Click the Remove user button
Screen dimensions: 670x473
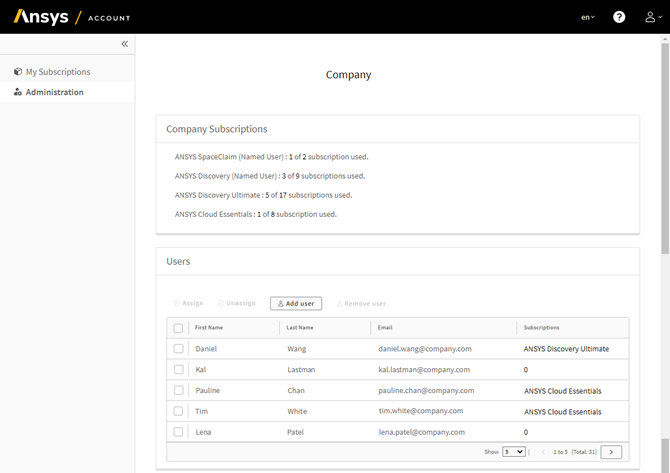(361, 303)
